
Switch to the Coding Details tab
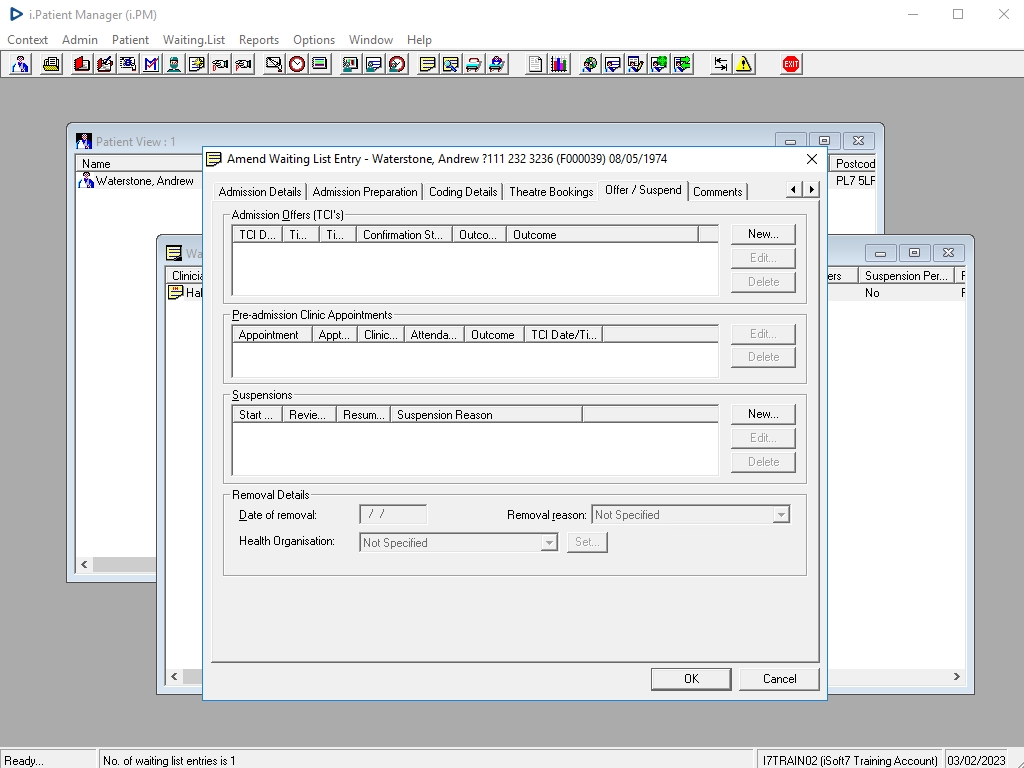[462, 192]
